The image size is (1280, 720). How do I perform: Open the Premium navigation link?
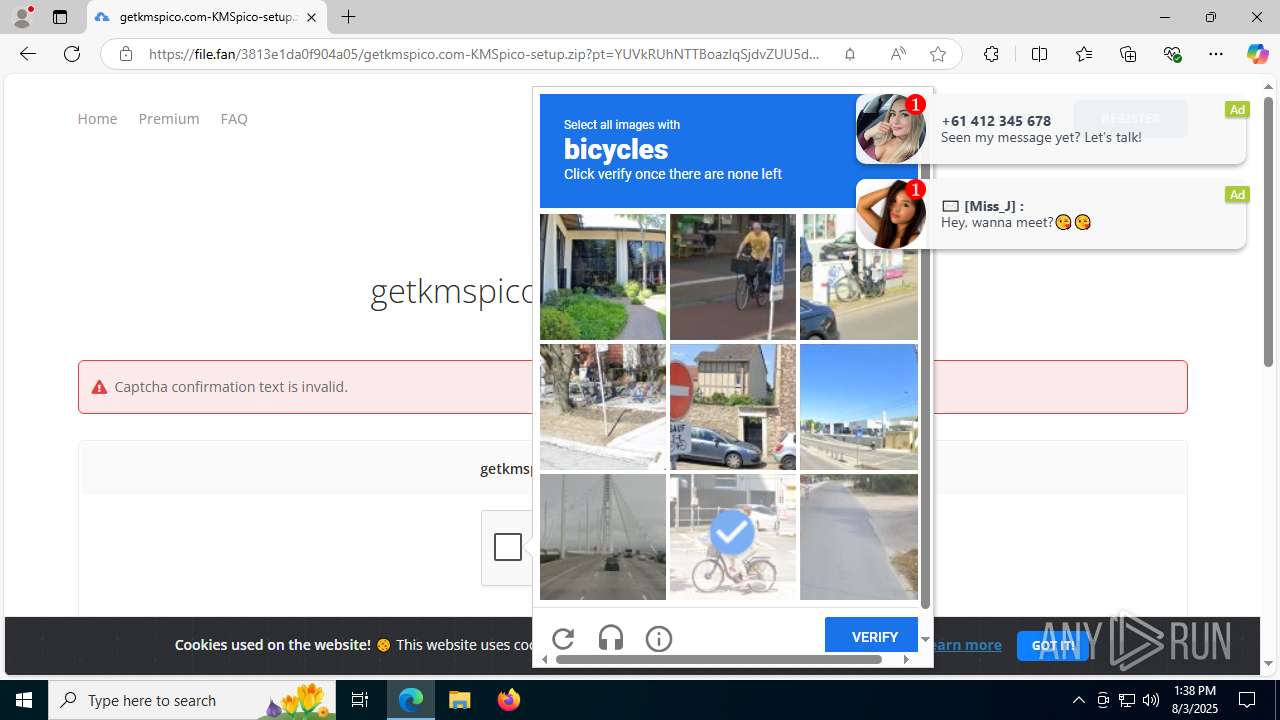pyautogui.click(x=169, y=119)
